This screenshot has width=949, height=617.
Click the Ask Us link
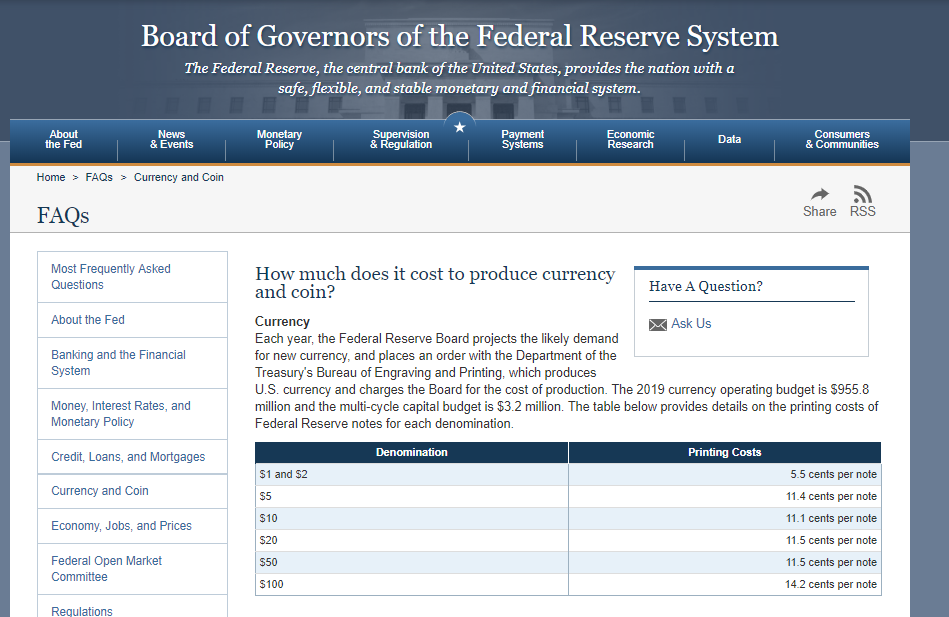click(691, 324)
